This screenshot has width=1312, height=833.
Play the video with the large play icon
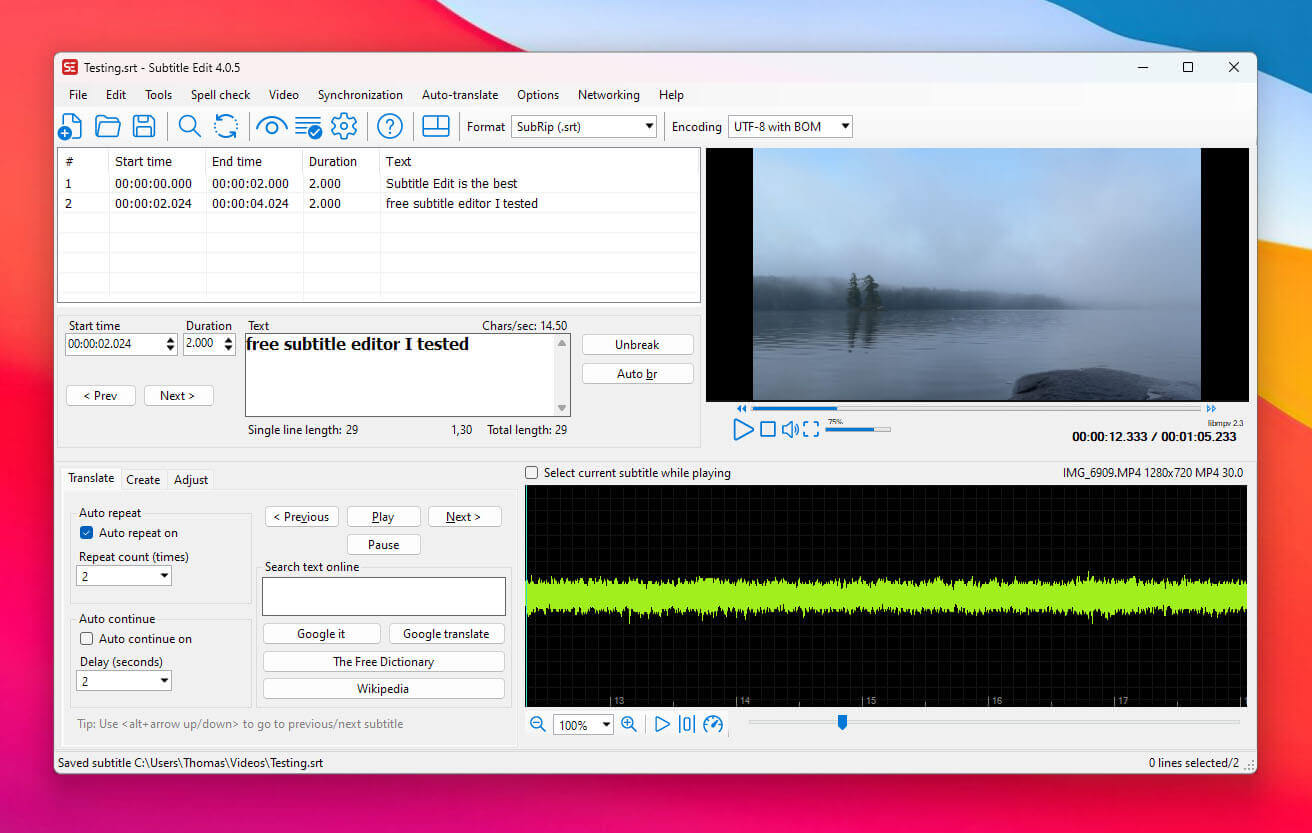pos(743,429)
